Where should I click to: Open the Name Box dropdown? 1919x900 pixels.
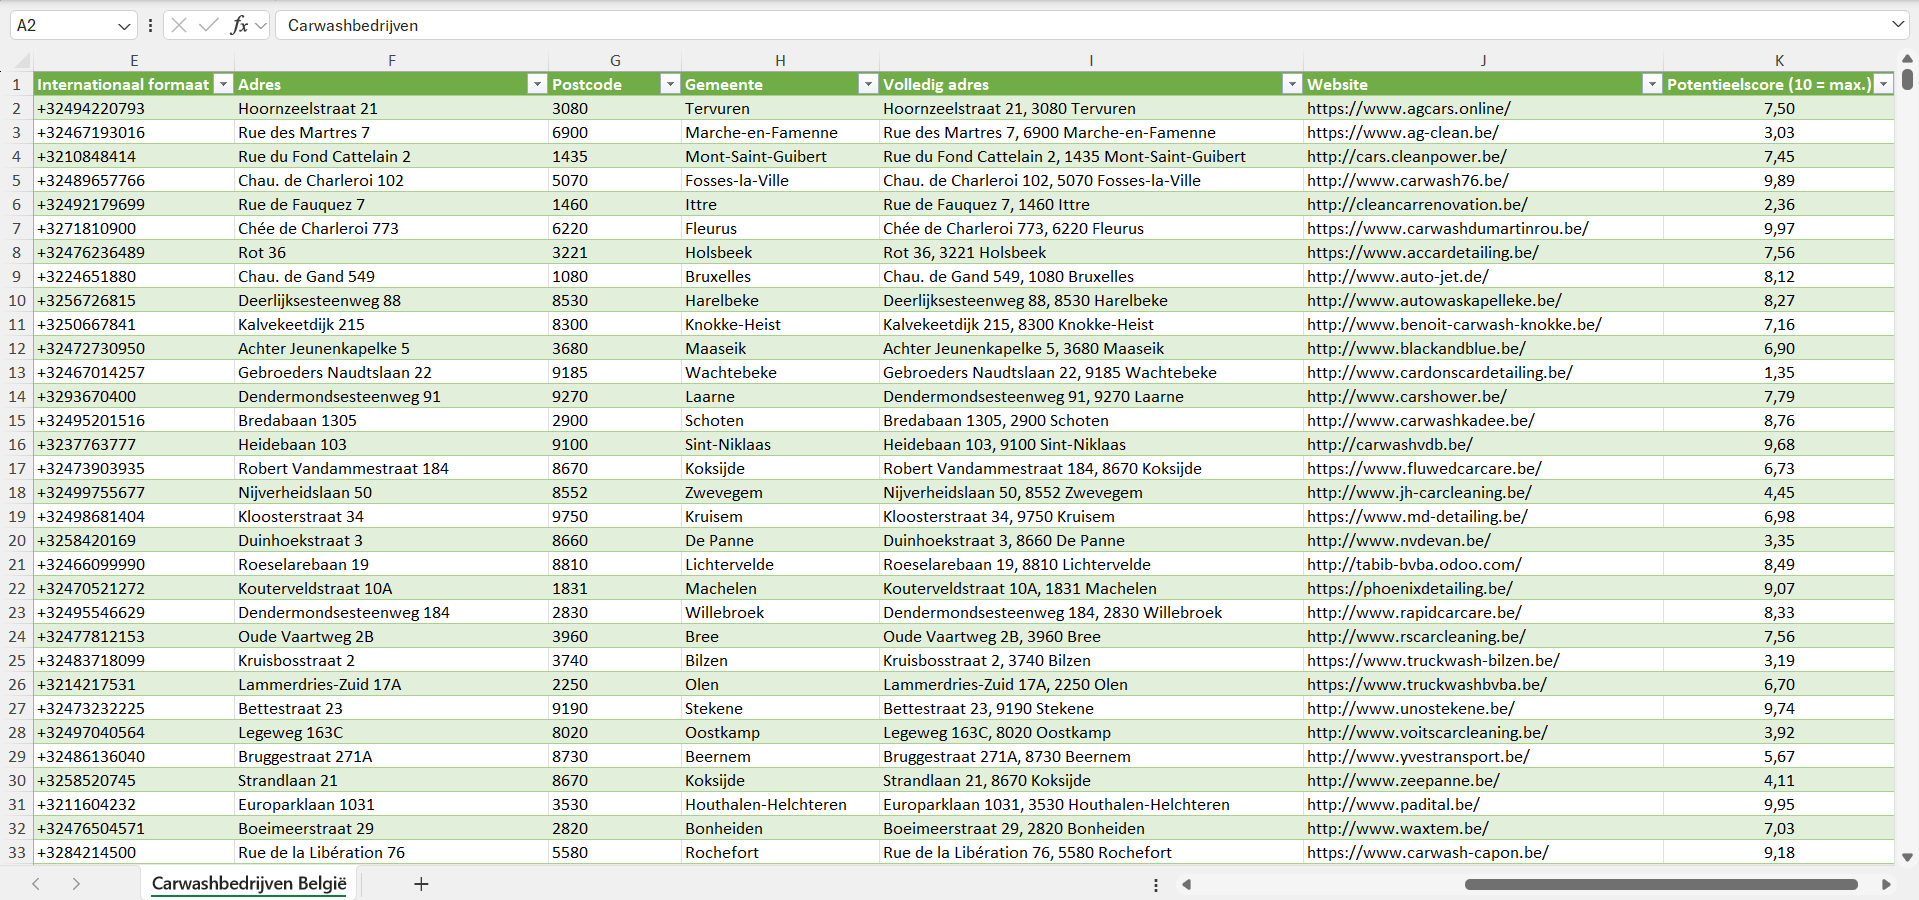click(x=124, y=26)
